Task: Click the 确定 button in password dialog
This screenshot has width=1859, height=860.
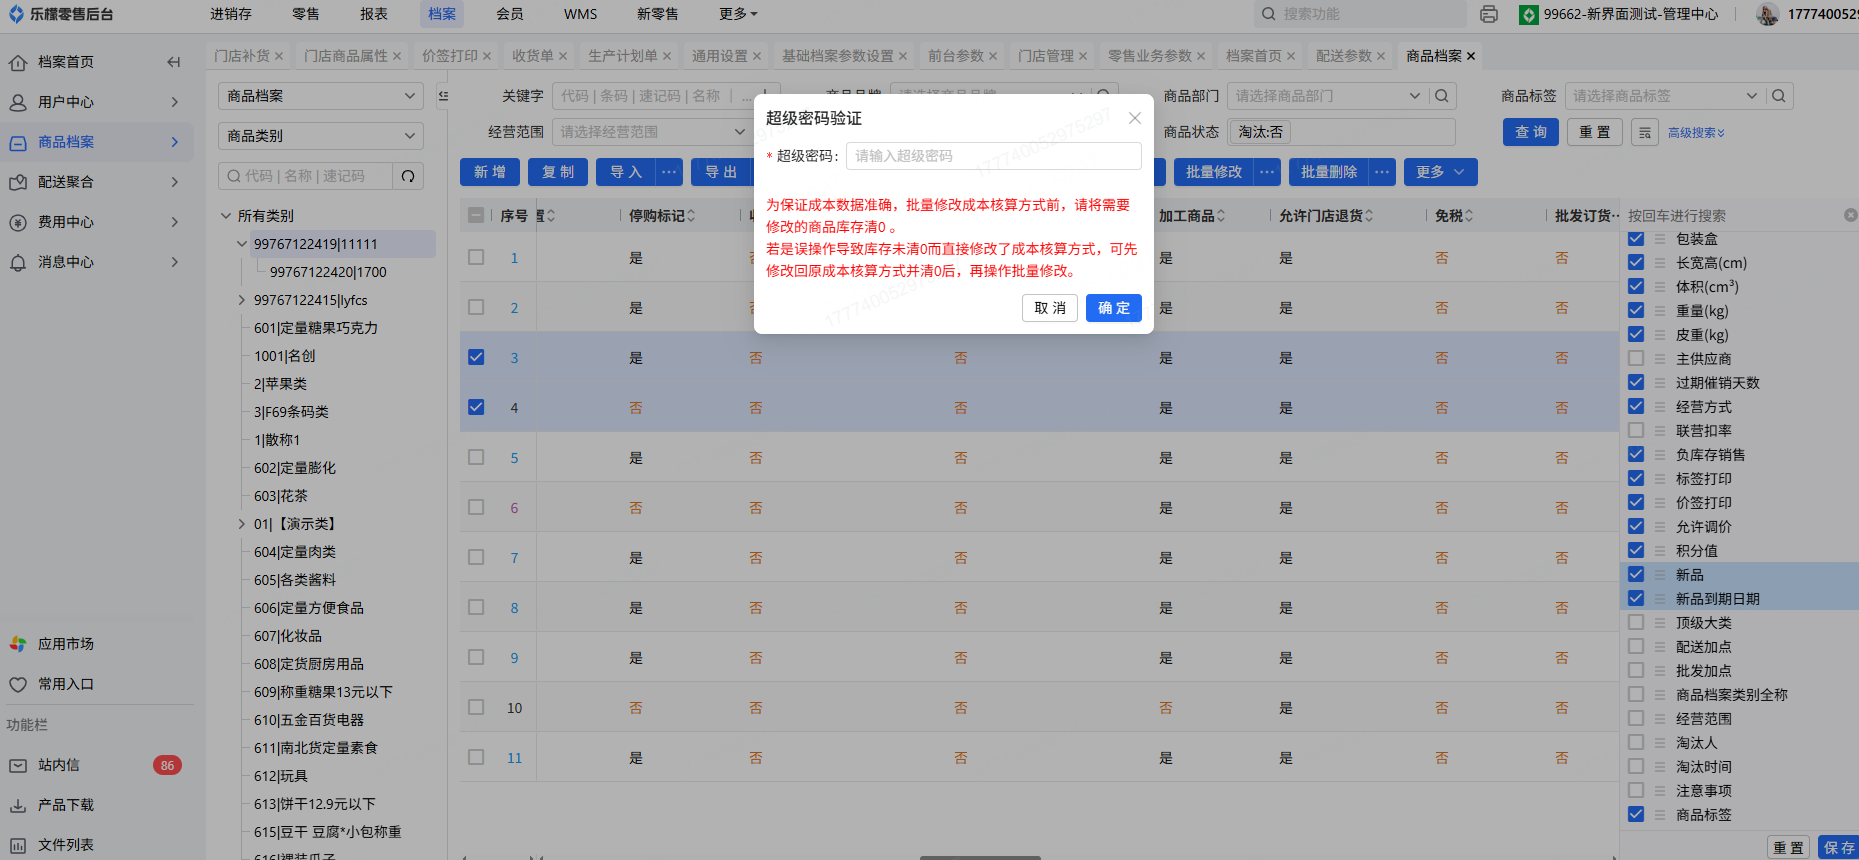Action: click(1113, 308)
